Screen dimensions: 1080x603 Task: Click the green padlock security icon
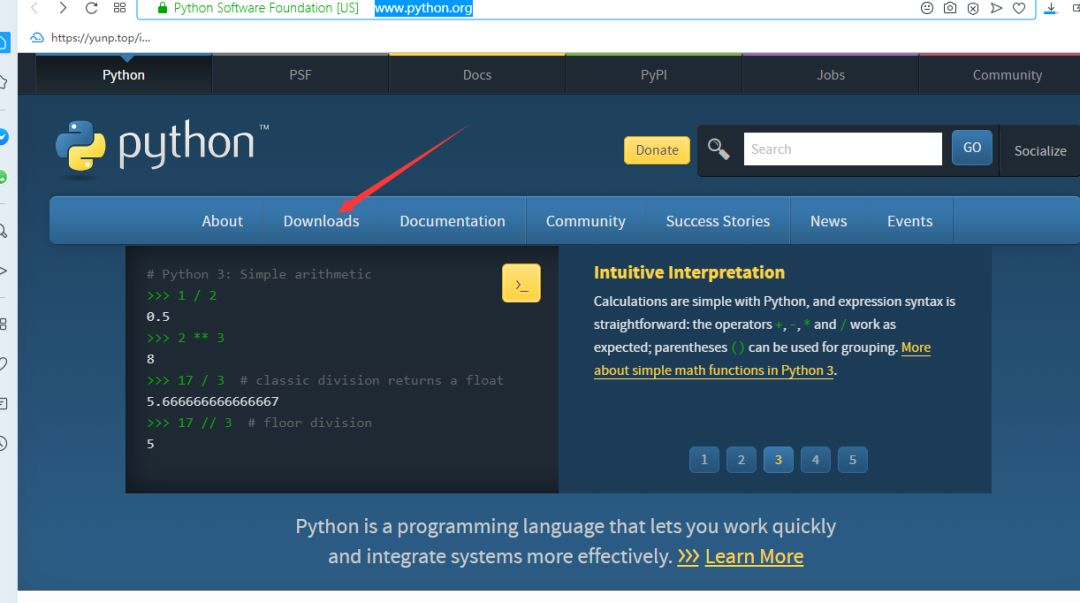(163, 8)
